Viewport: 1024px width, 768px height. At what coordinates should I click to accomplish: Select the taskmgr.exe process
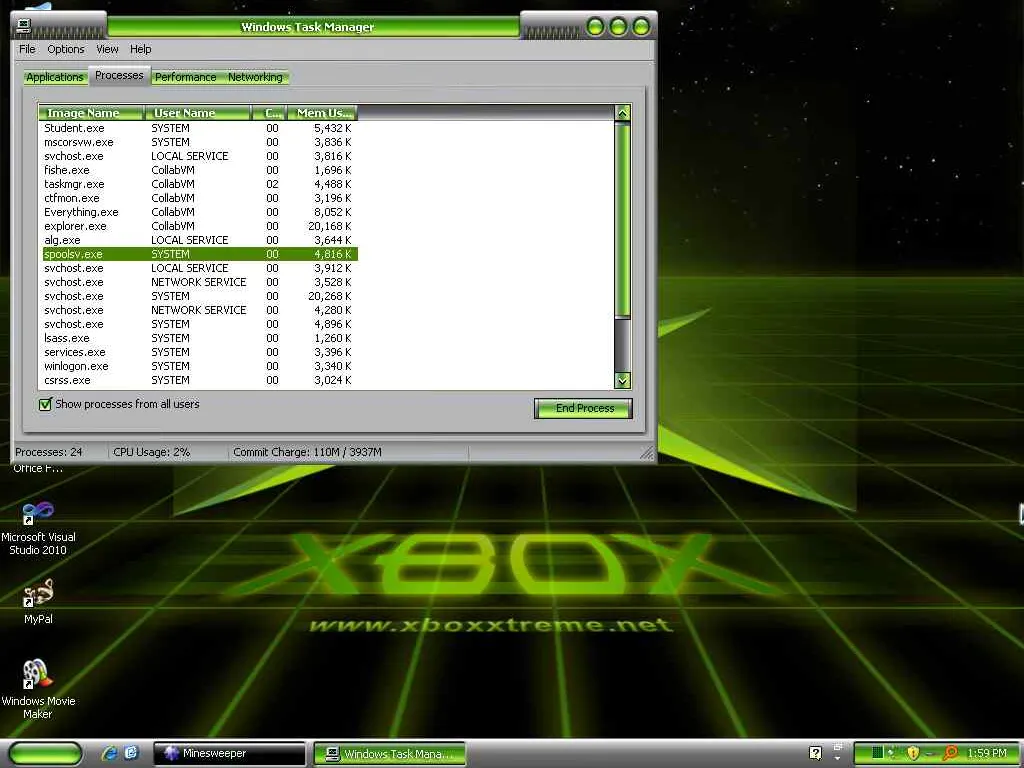(x=200, y=184)
